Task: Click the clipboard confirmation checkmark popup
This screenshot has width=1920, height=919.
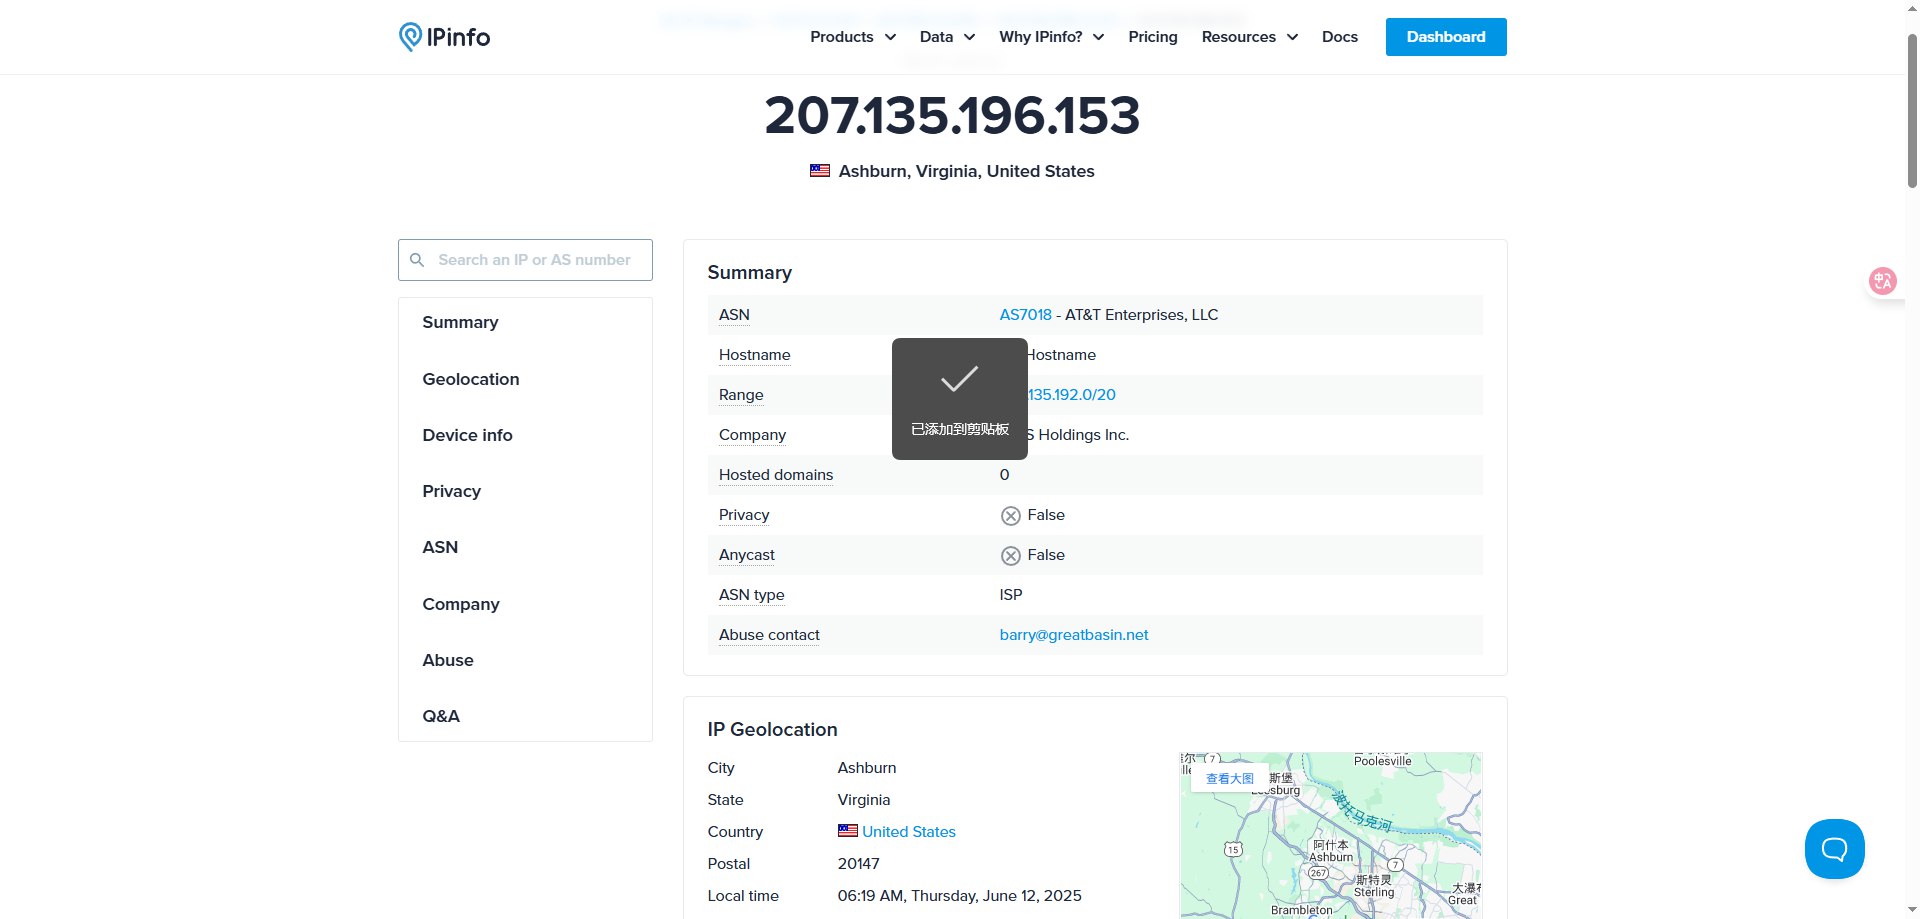Action: click(960, 399)
